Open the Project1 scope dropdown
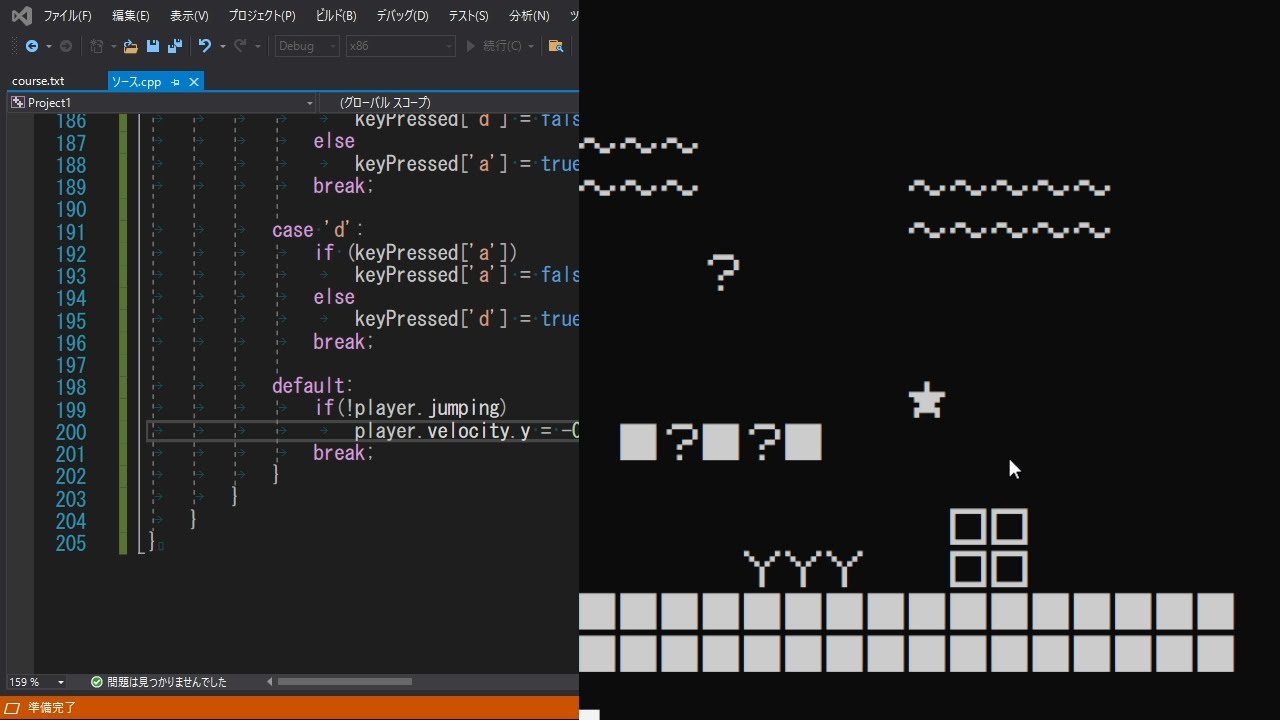The height and width of the screenshot is (720, 1280). coord(162,103)
